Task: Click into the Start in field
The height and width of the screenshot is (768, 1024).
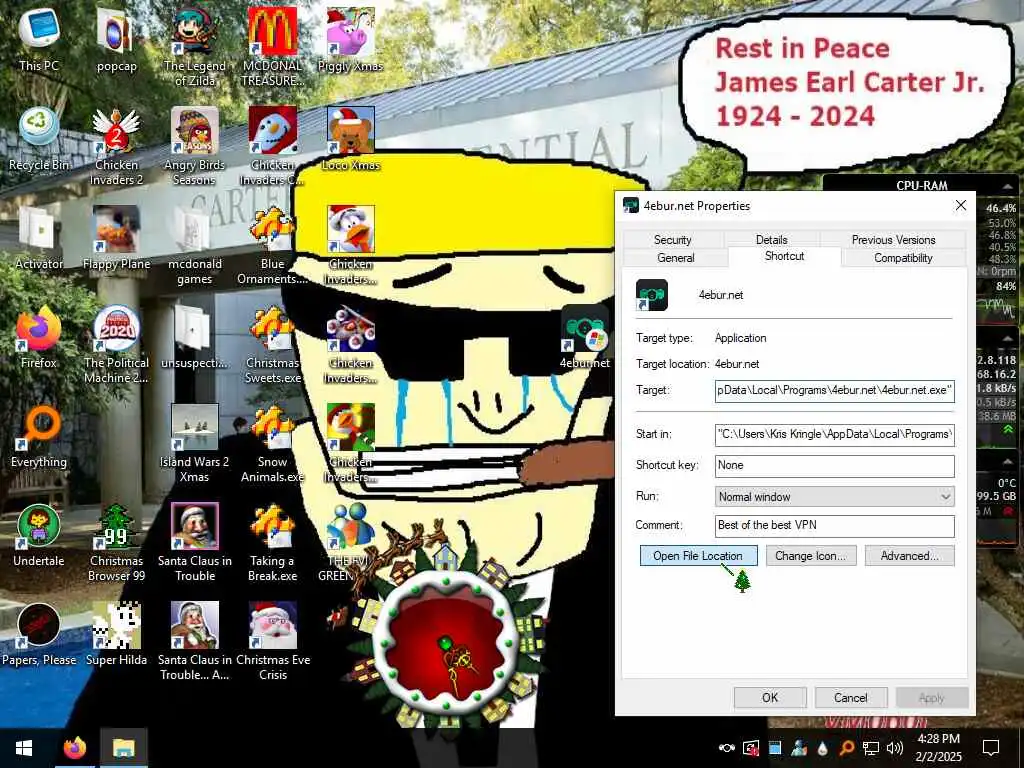Action: pyautogui.click(x=834, y=434)
